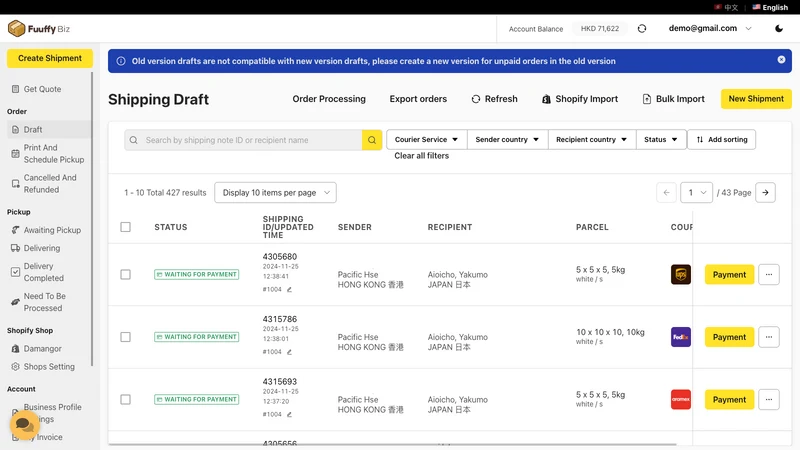Go to previous page arrow
The width and height of the screenshot is (800, 450).
[666, 192]
